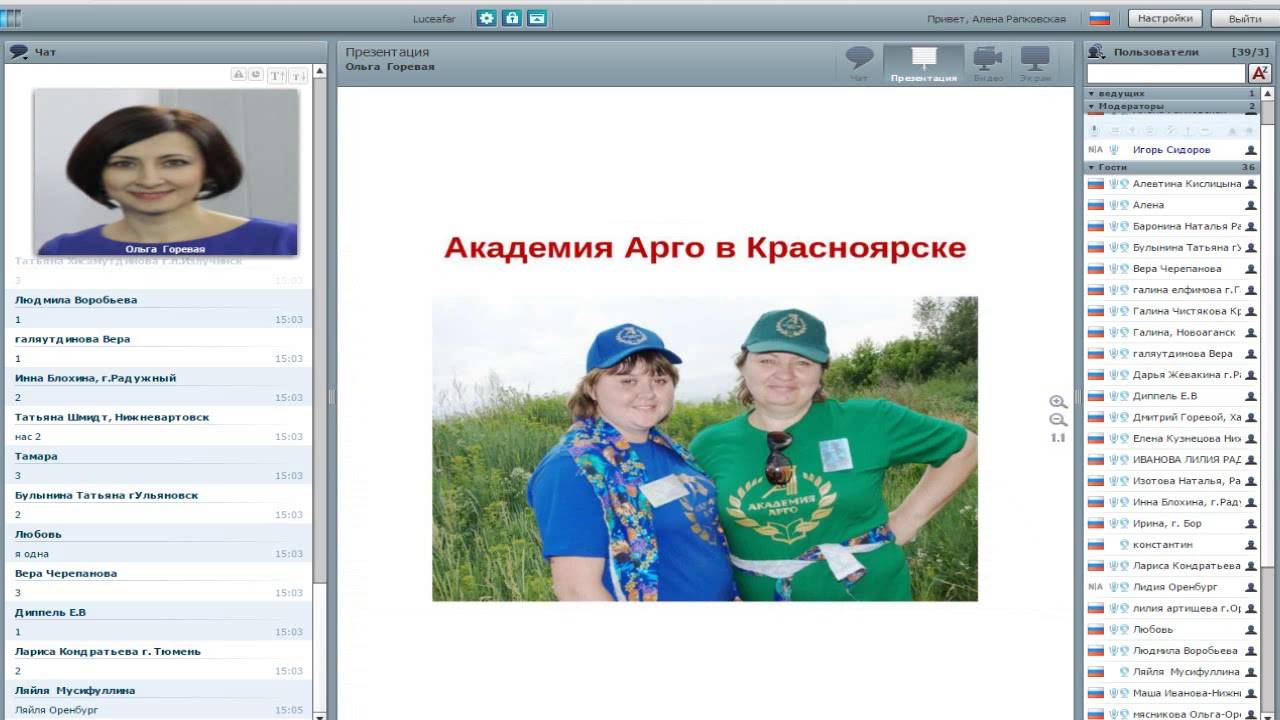Click the Выйти button

(x=1245, y=18)
